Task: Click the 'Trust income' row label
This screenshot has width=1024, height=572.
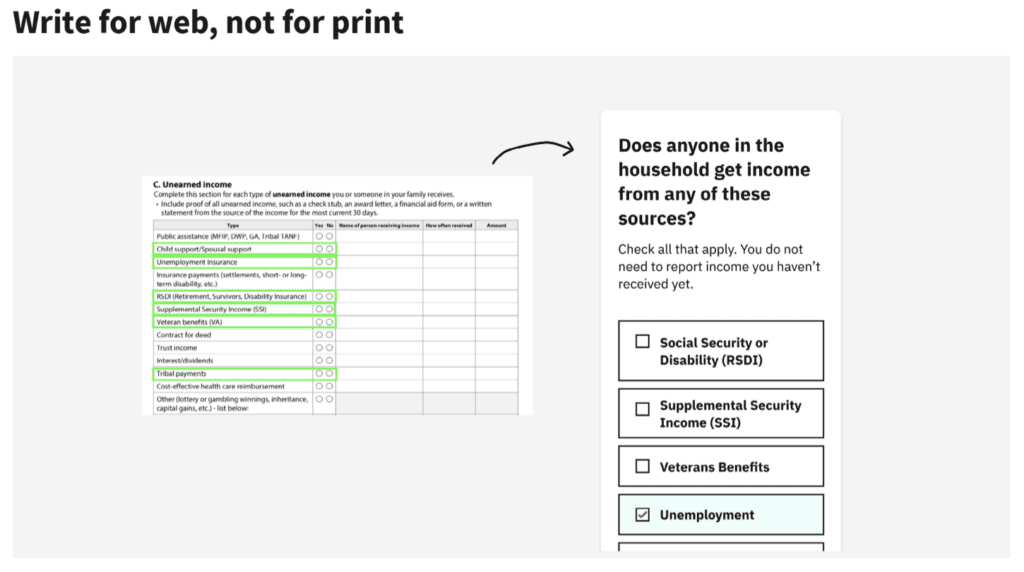Action: pos(176,348)
